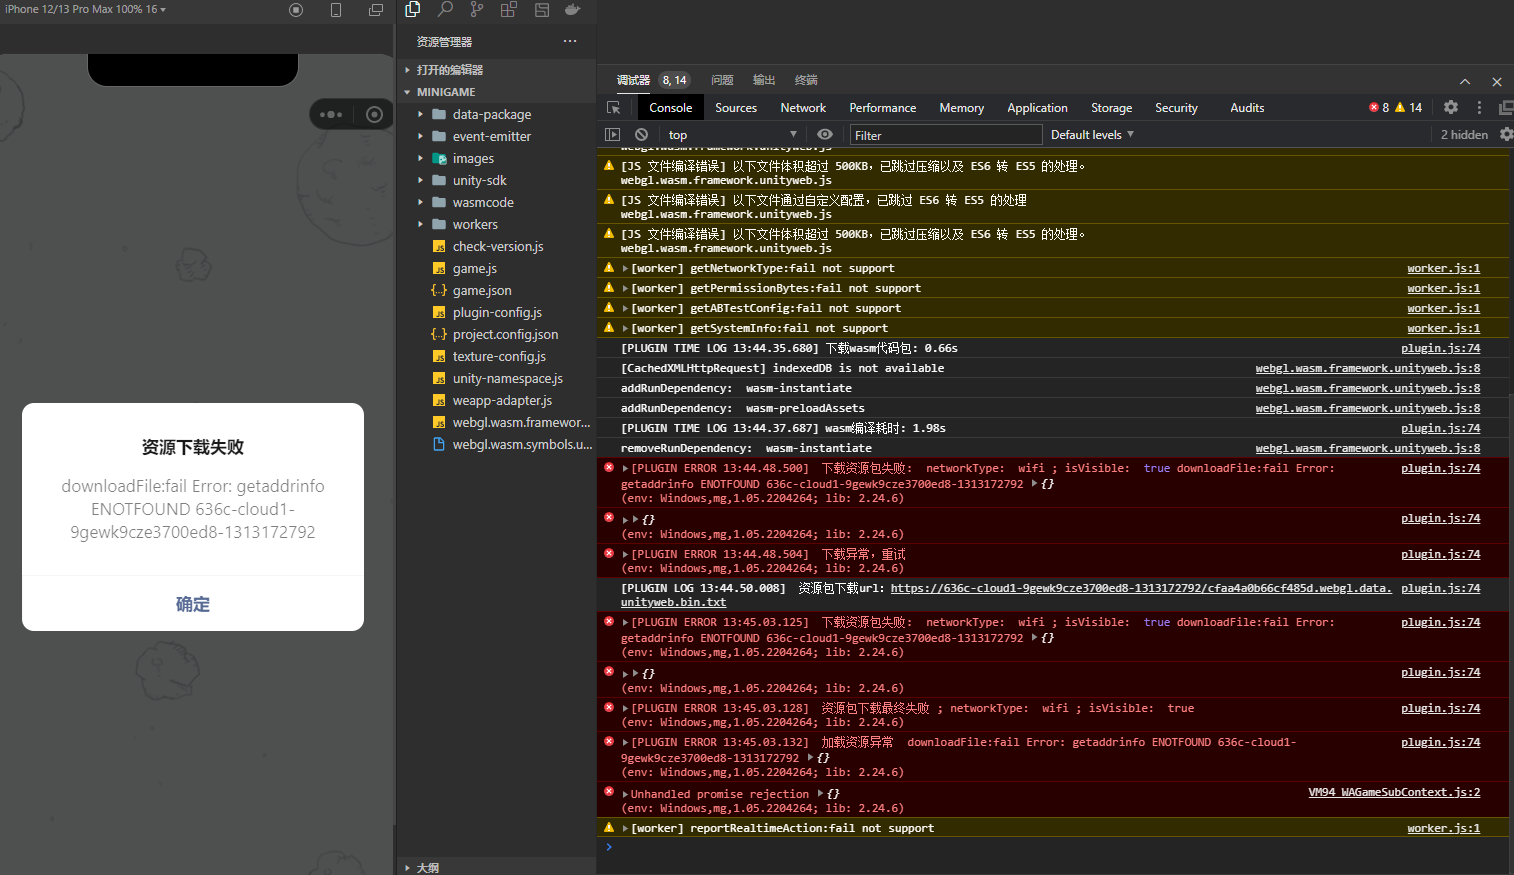Open DevTools settings gear icon
Image resolution: width=1514 pixels, height=875 pixels.
click(1451, 107)
